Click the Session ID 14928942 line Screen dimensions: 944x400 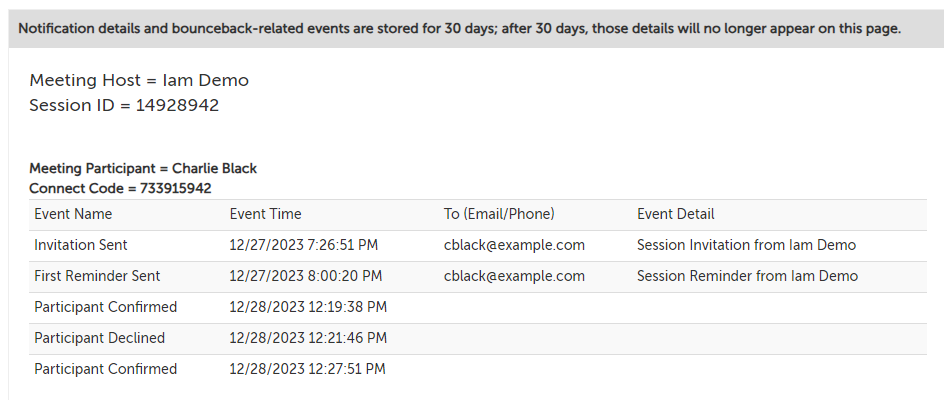pos(124,105)
